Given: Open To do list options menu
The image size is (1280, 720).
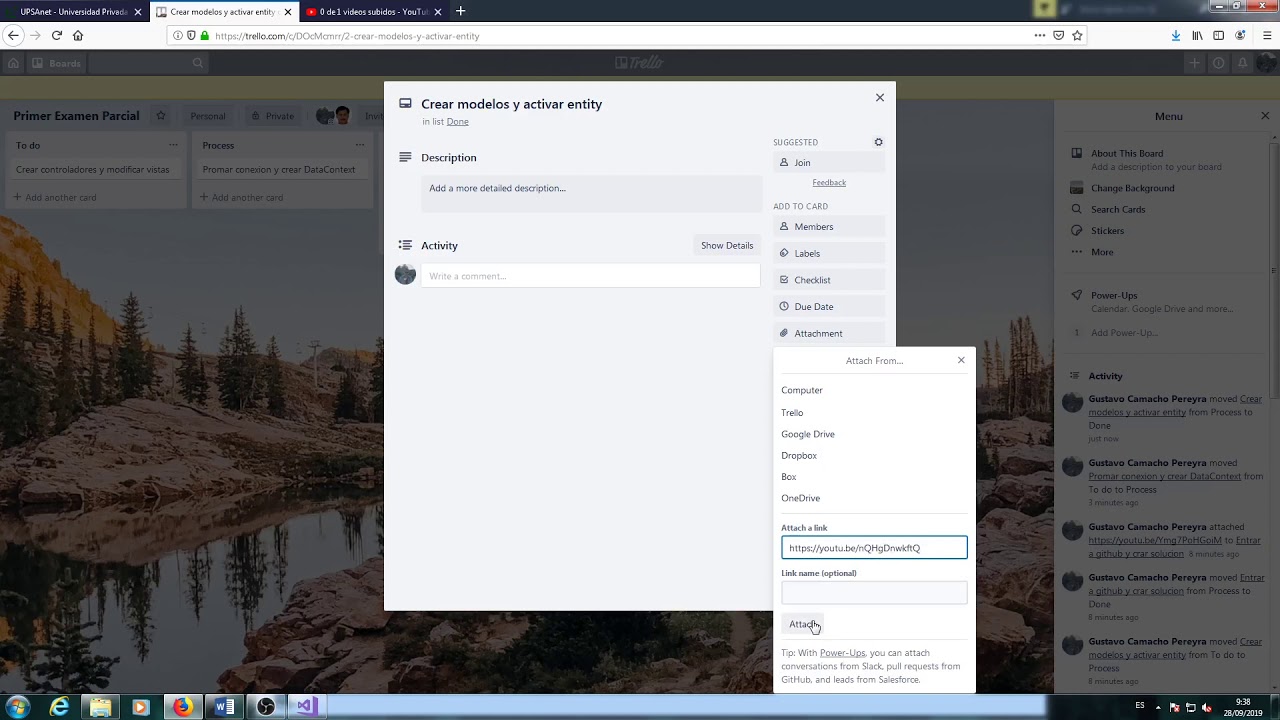Looking at the screenshot, I should 173,145.
